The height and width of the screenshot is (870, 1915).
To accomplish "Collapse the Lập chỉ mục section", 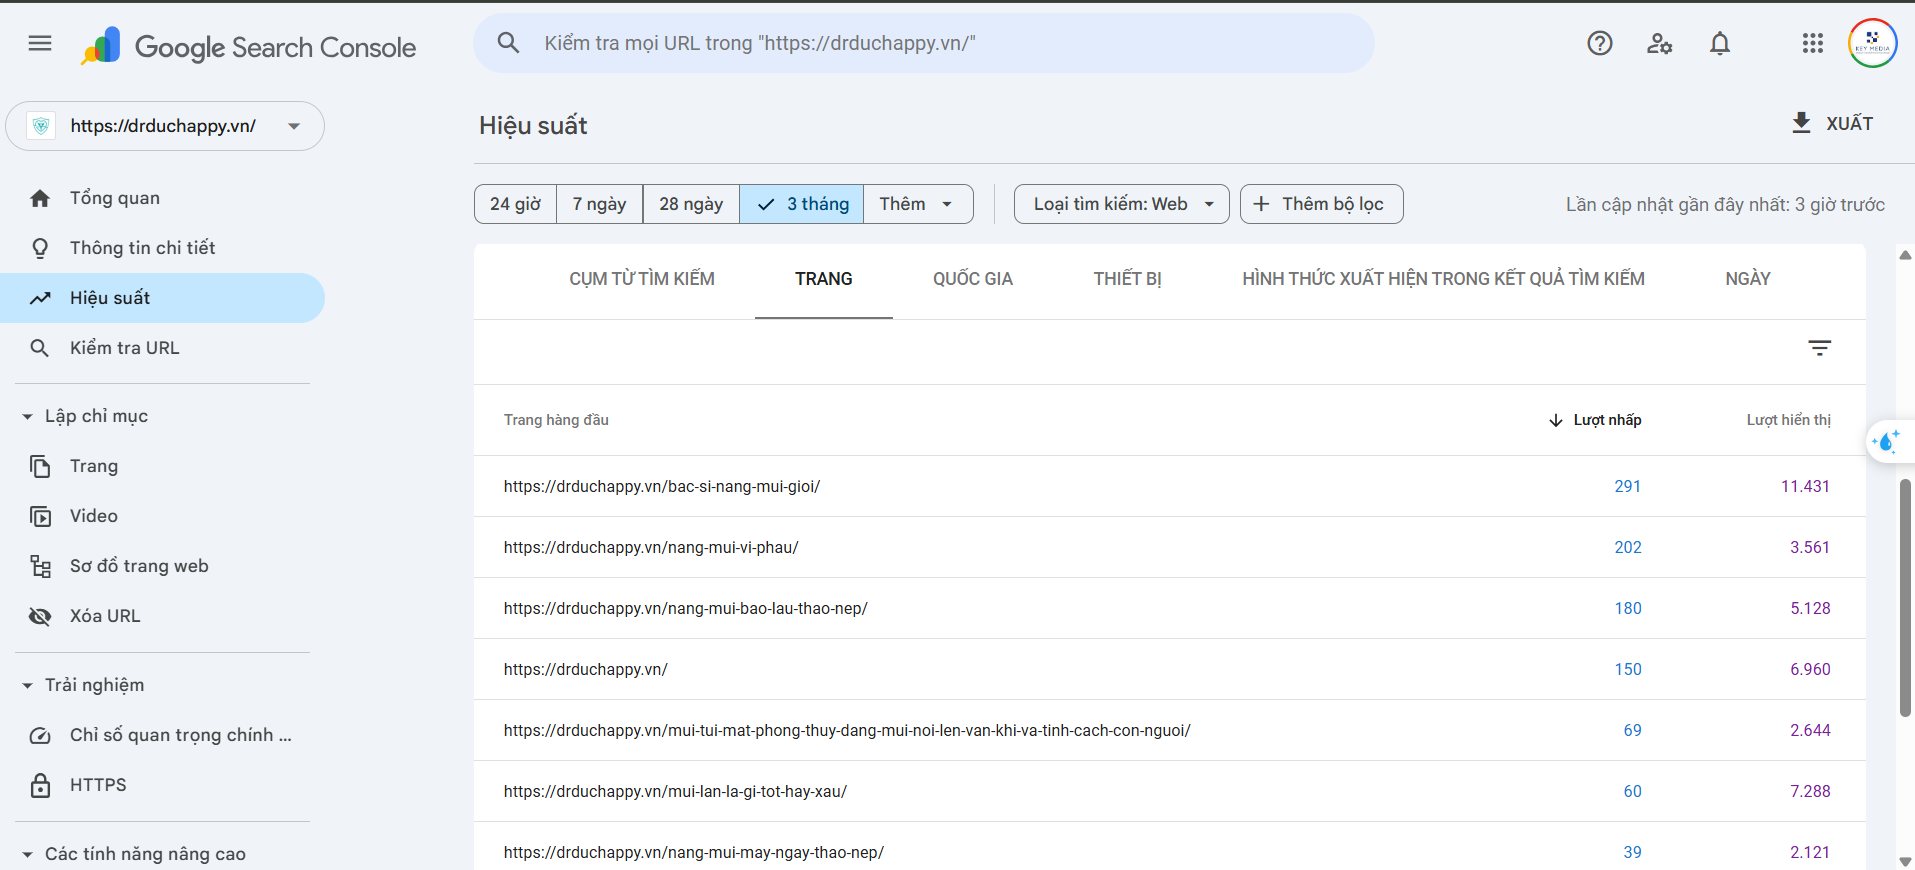I will click(28, 416).
